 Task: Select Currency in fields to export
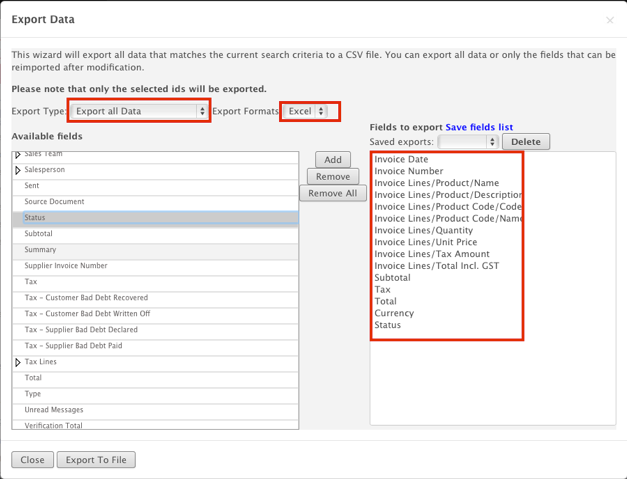pyautogui.click(x=394, y=313)
